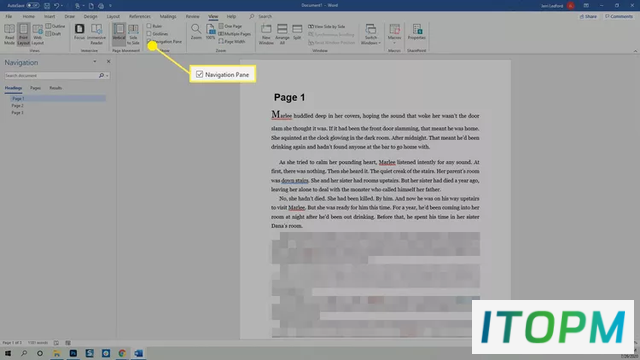Switch to the Home ribbon tab
This screenshot has height=360, width=640.
[29, 17]
